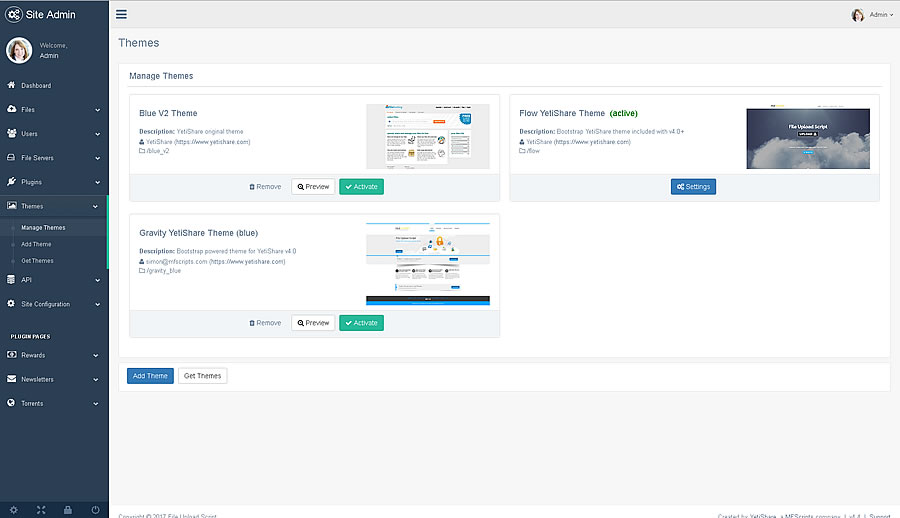Remove the Blue V2 Theme
Screen dimensions: 900x518
(265, 187)
